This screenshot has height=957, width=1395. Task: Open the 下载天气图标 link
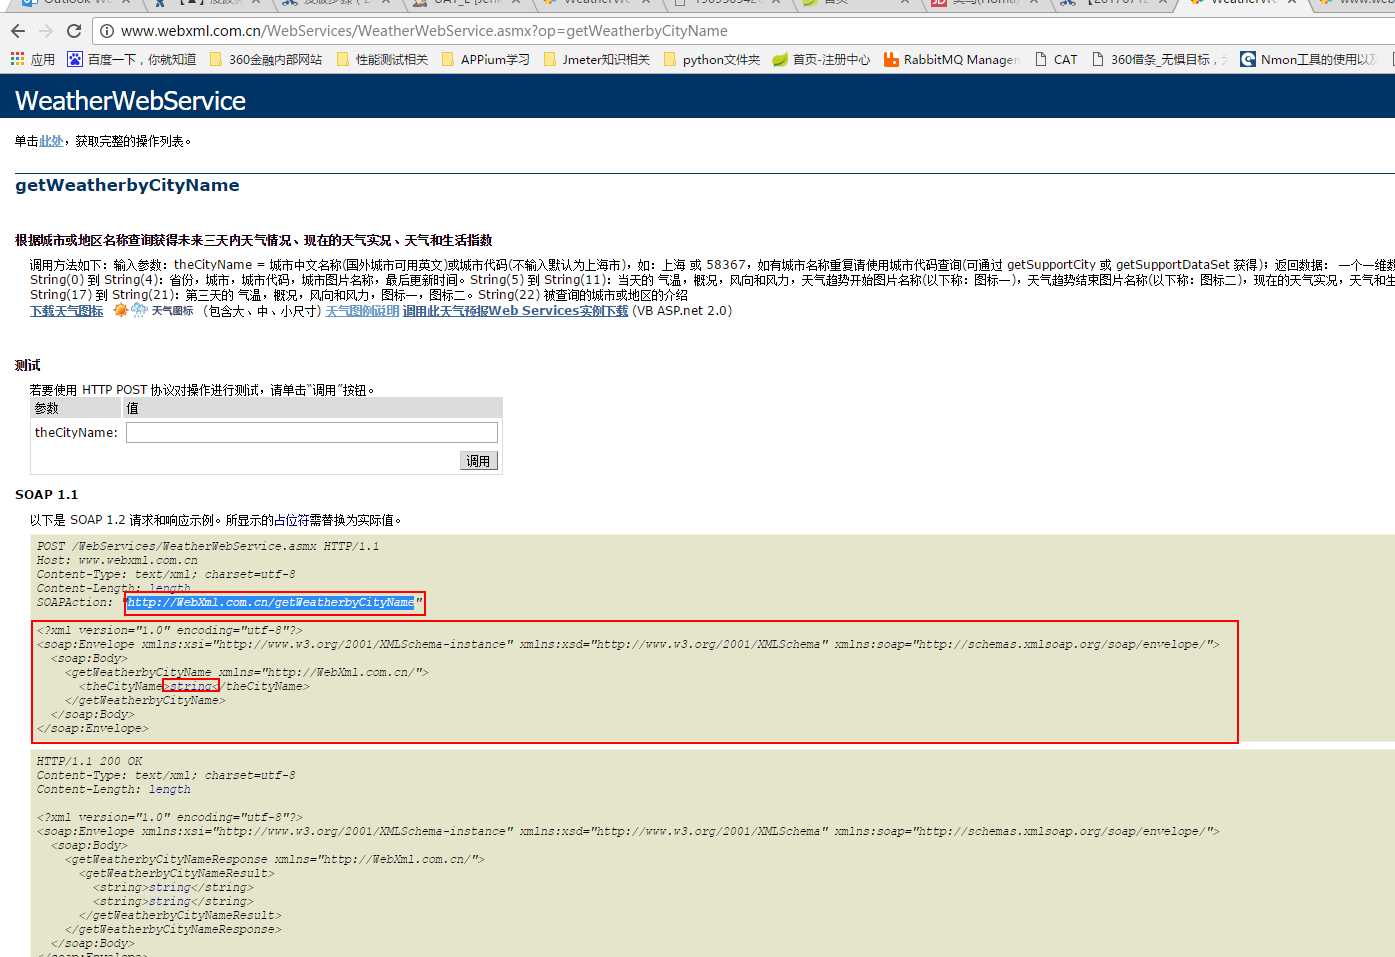(67, 311)
